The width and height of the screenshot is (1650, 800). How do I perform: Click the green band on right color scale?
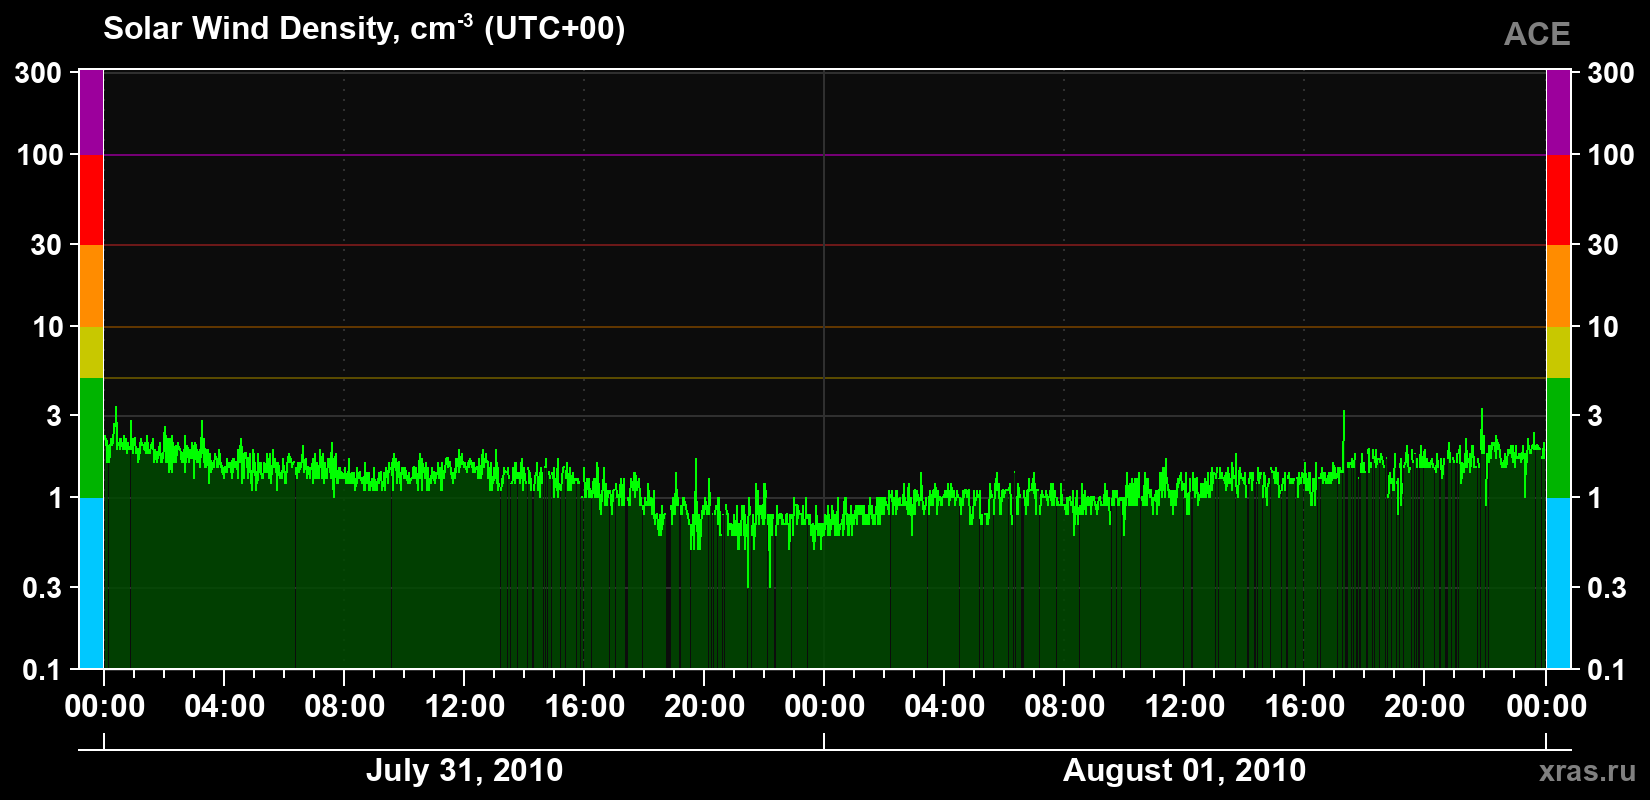pos(1559,438)
